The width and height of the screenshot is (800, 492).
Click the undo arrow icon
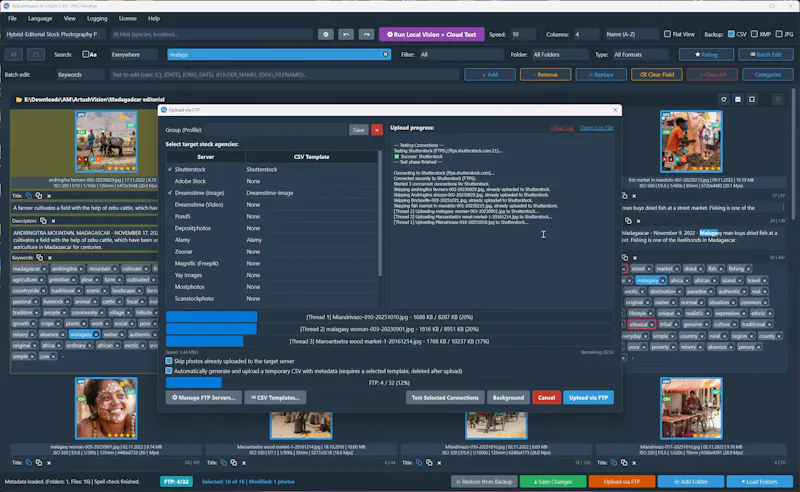tap(346, 34)
